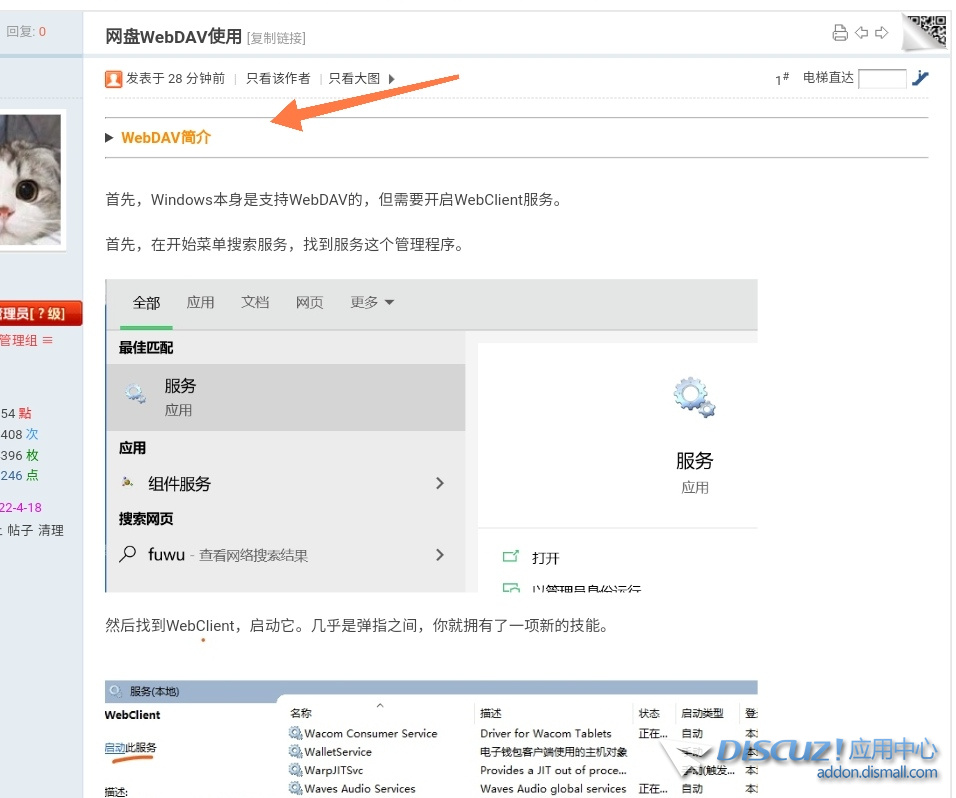Switch to the 应用 search tab
This screenshot has height=798, width=956.
coord(200,302)
